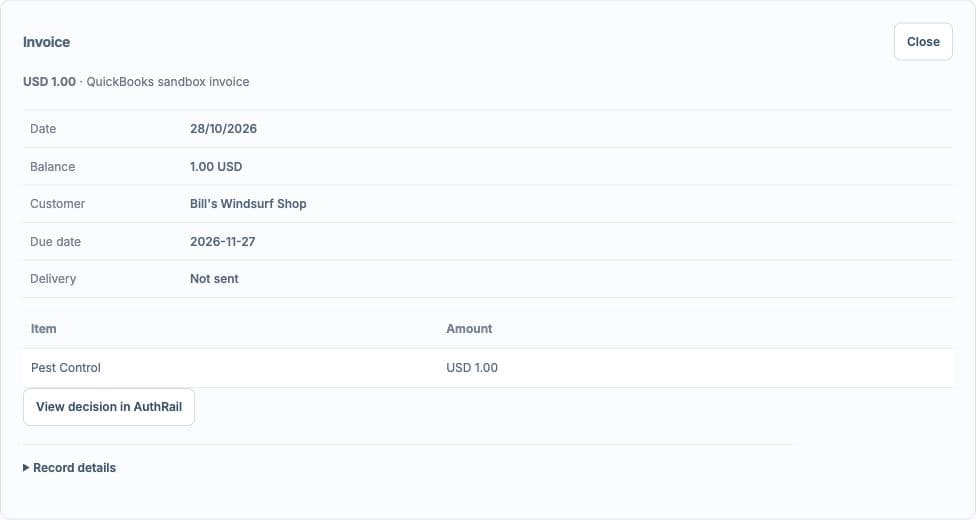
Task: Click the Amount column header
Action: 469,329
